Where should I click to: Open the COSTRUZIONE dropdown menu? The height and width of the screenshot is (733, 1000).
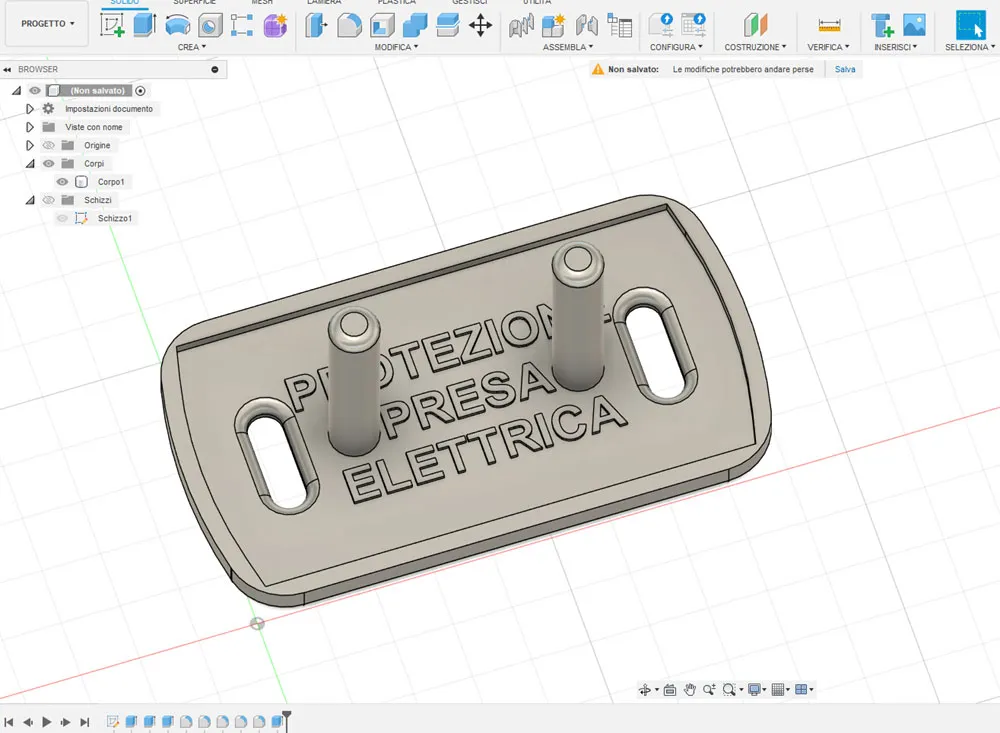755,47
